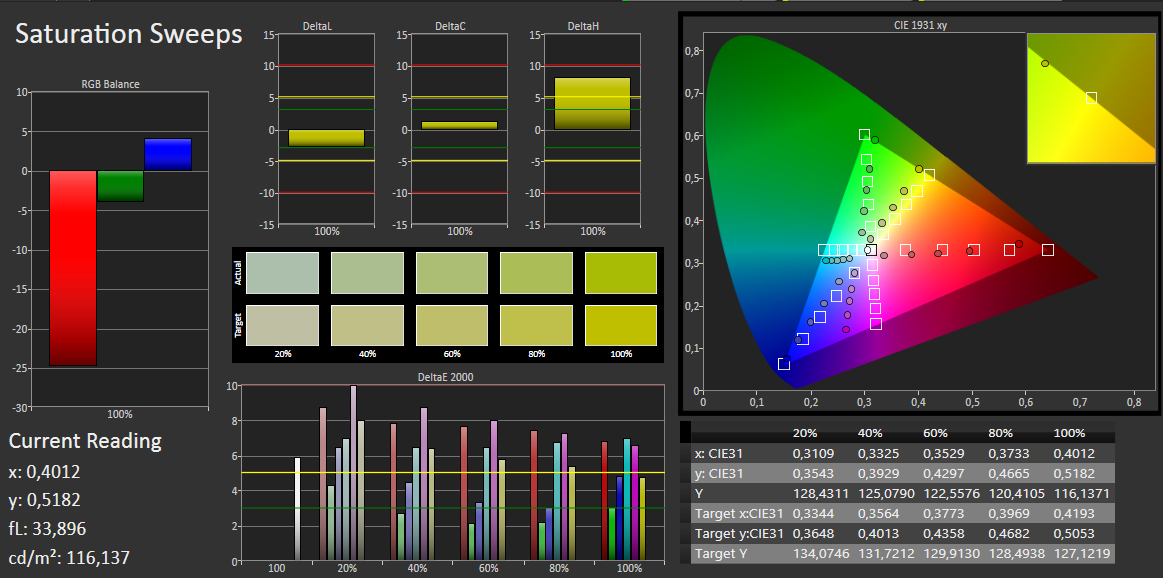Select the white bar in DeltaE 2000 chart
Screen dimensions: 1163x578
coord(297,509)
